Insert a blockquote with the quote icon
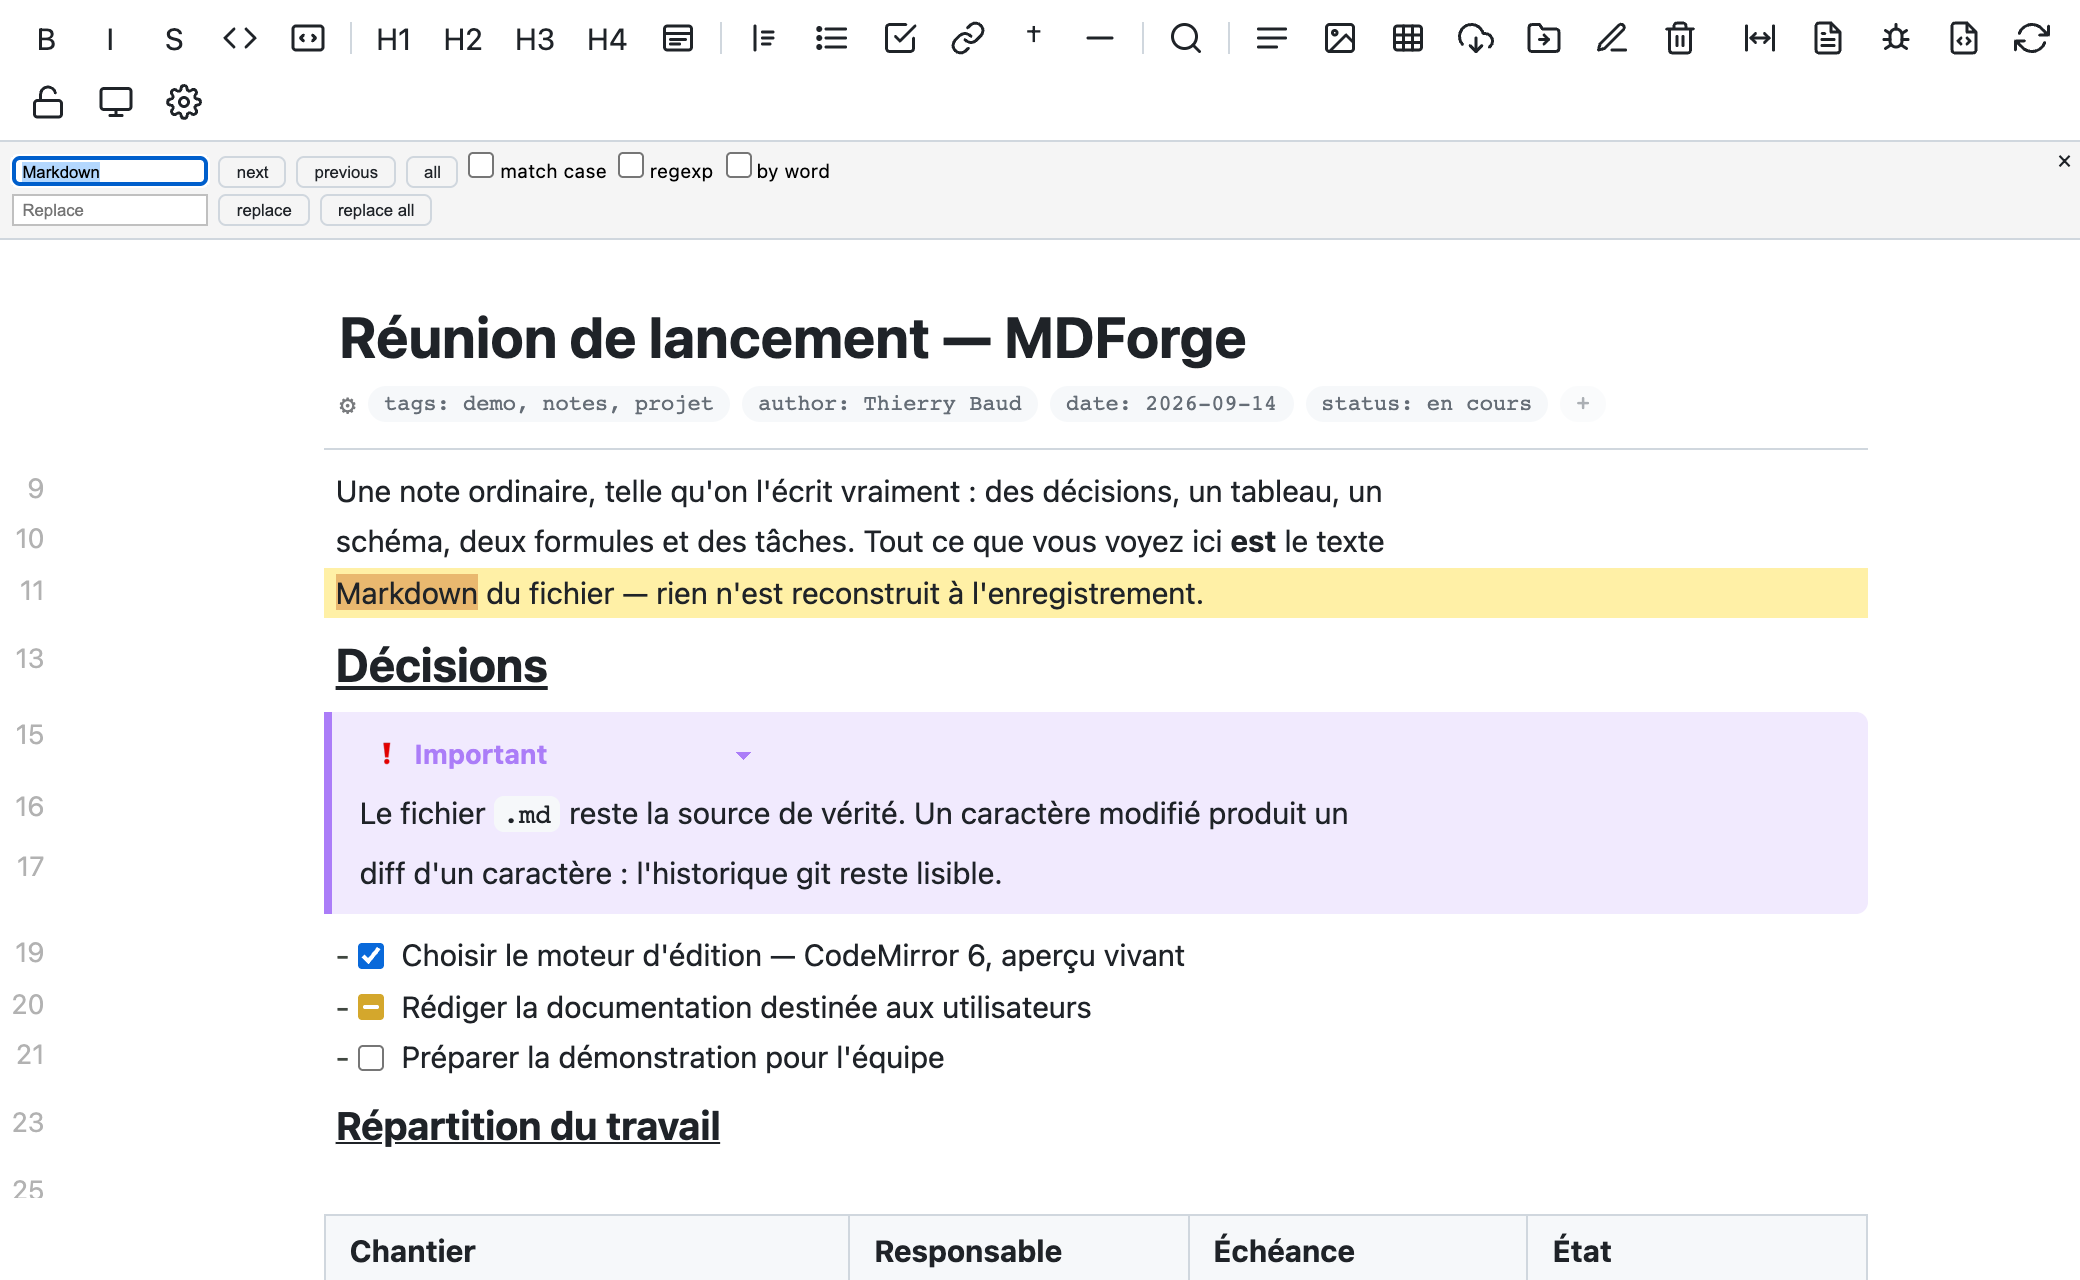2080x1280 pixels. tap(764, 39)
